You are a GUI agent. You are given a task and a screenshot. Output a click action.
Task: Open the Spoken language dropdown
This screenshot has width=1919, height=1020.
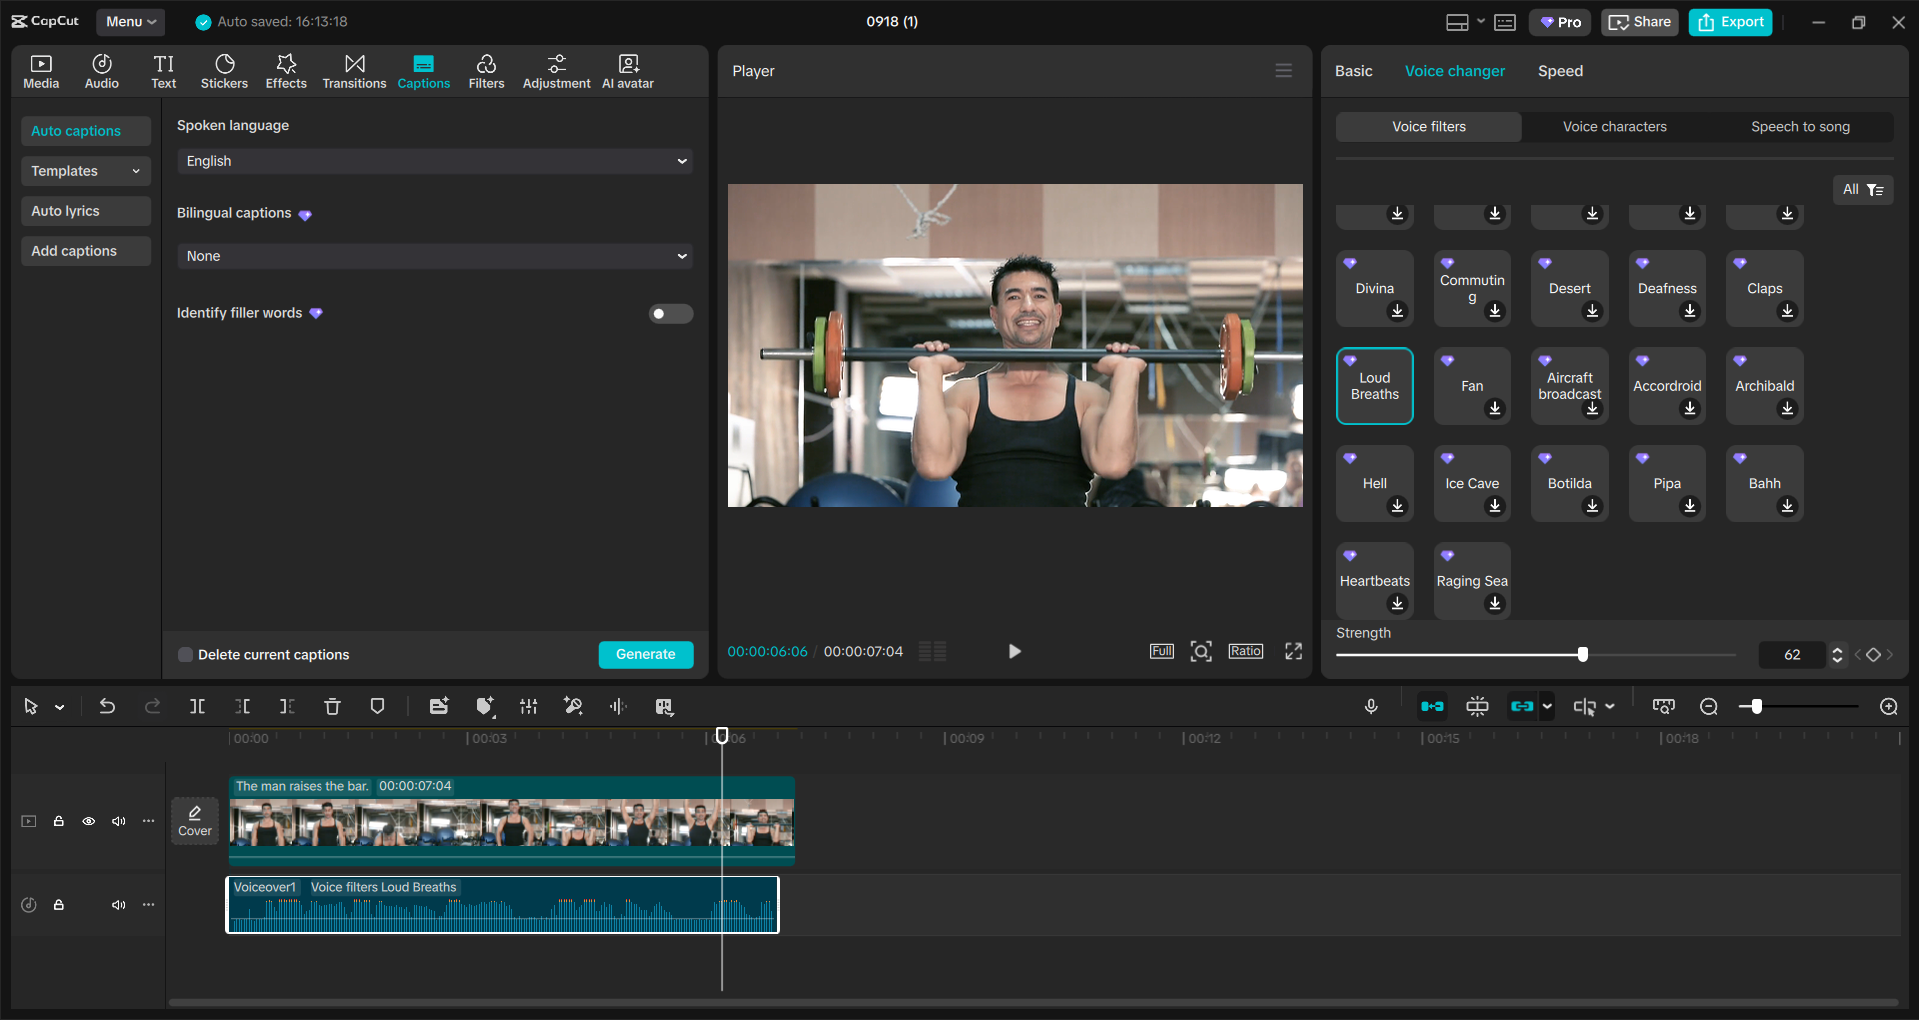point(434,161)
